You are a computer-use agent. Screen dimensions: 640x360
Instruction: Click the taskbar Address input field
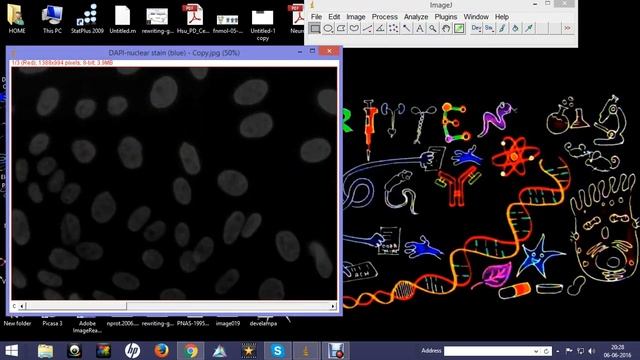(488, 351)
